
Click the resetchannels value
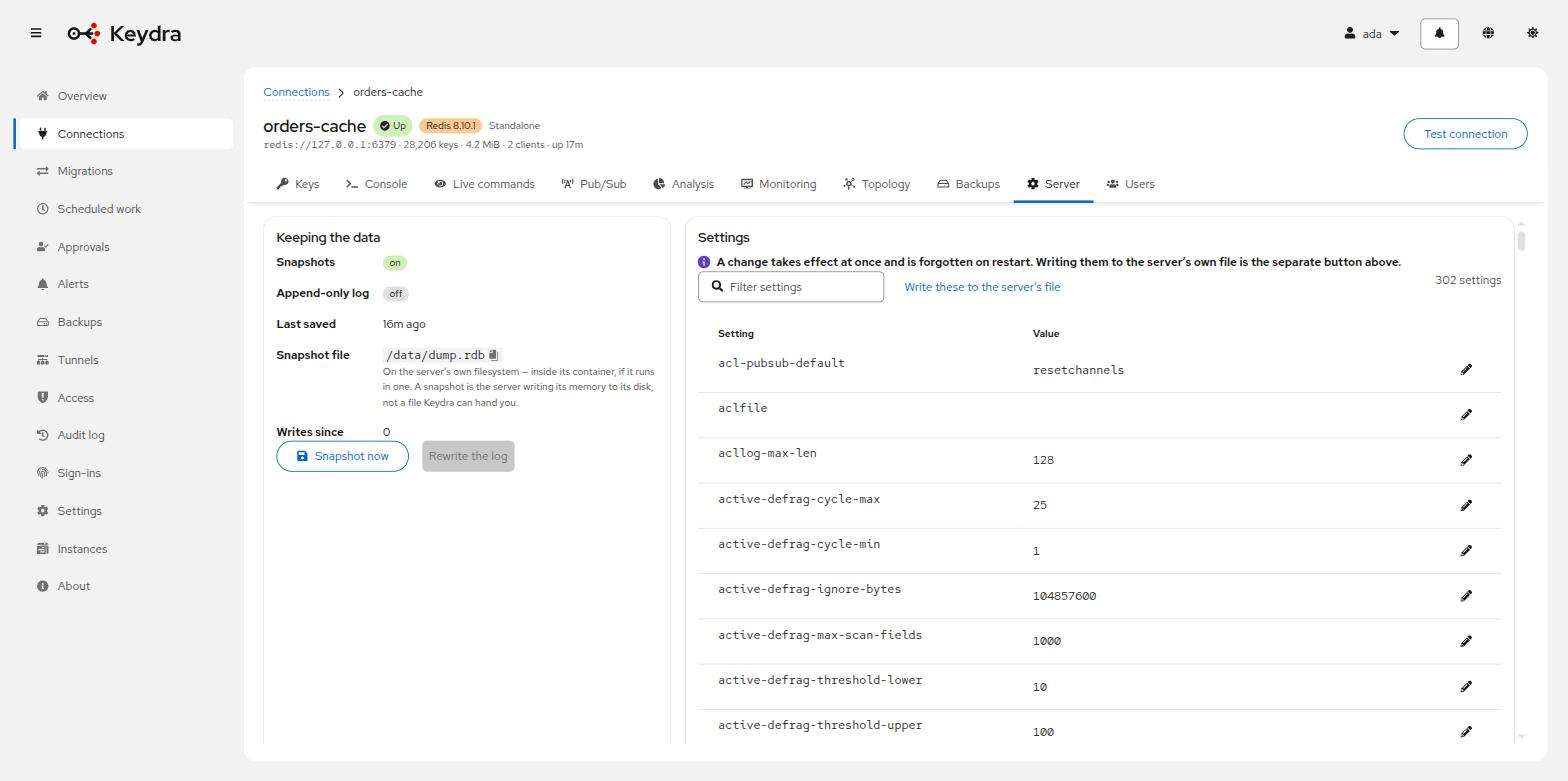coord(1078,370)
